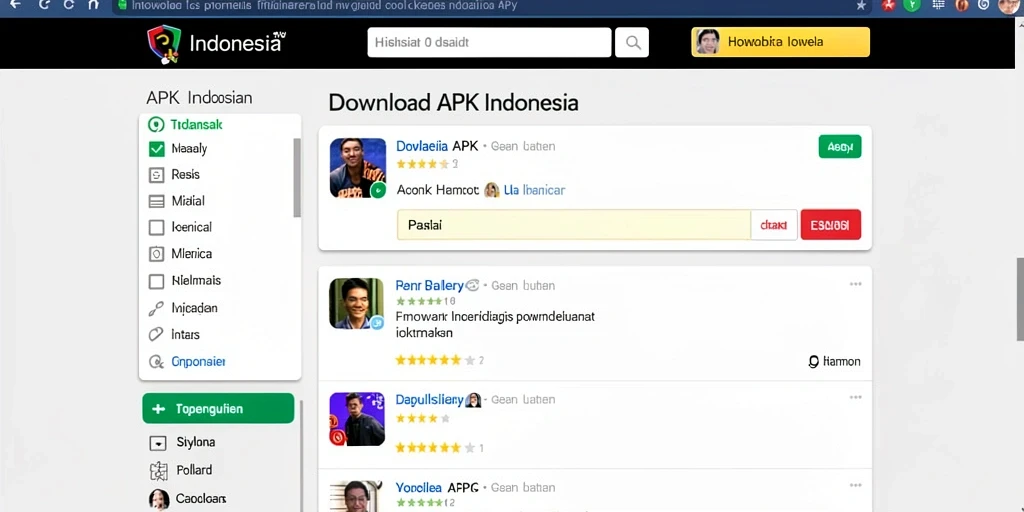This screenshot has width=1024, height=512.
Task: Click the magnifier search button
Action: (x=632, y=42)
